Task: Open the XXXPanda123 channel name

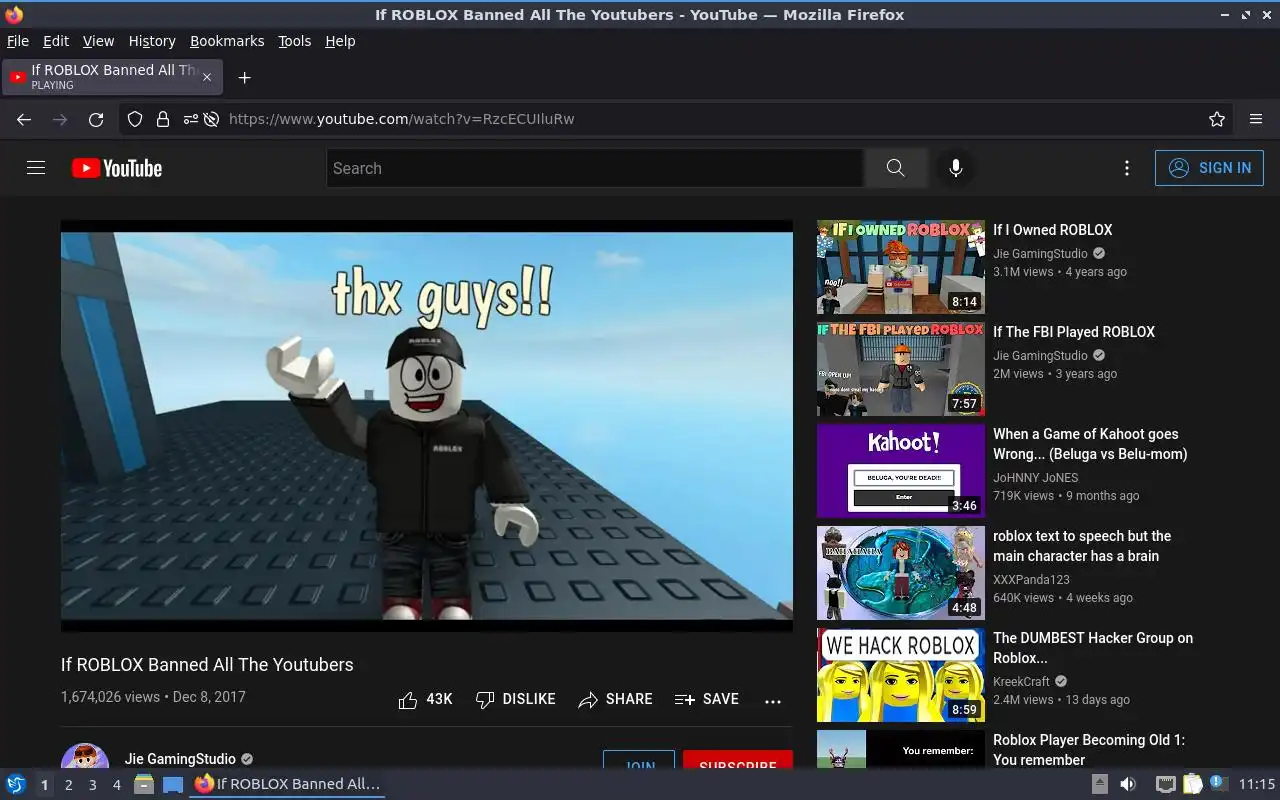Action: tap(1031, 579)
